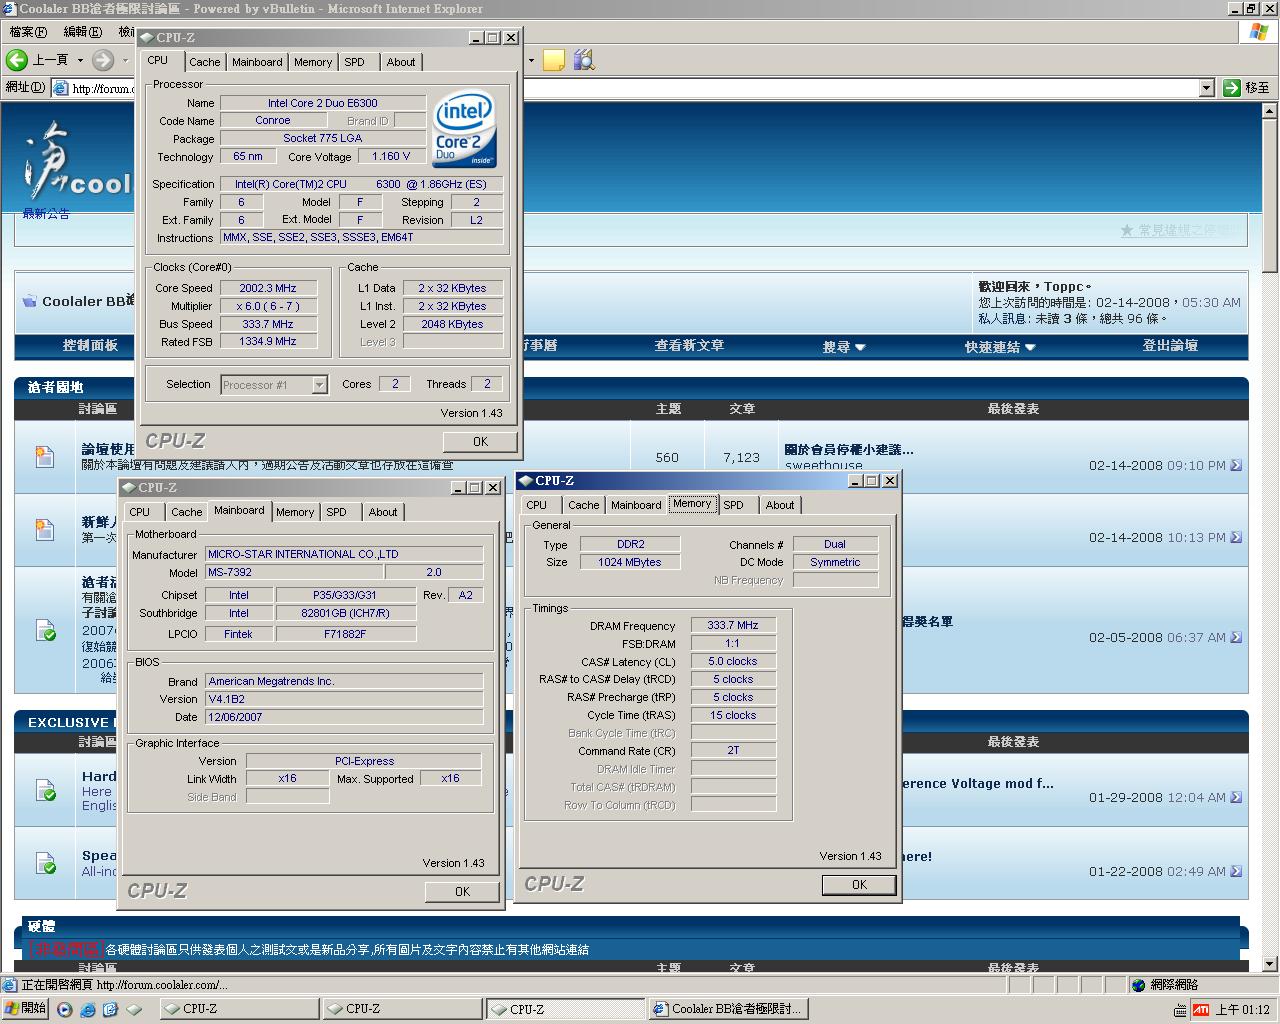This screenshot has width=1280, height=1024.
Task: Click the IE Back arrow button
Action: [x=17, y=60]
